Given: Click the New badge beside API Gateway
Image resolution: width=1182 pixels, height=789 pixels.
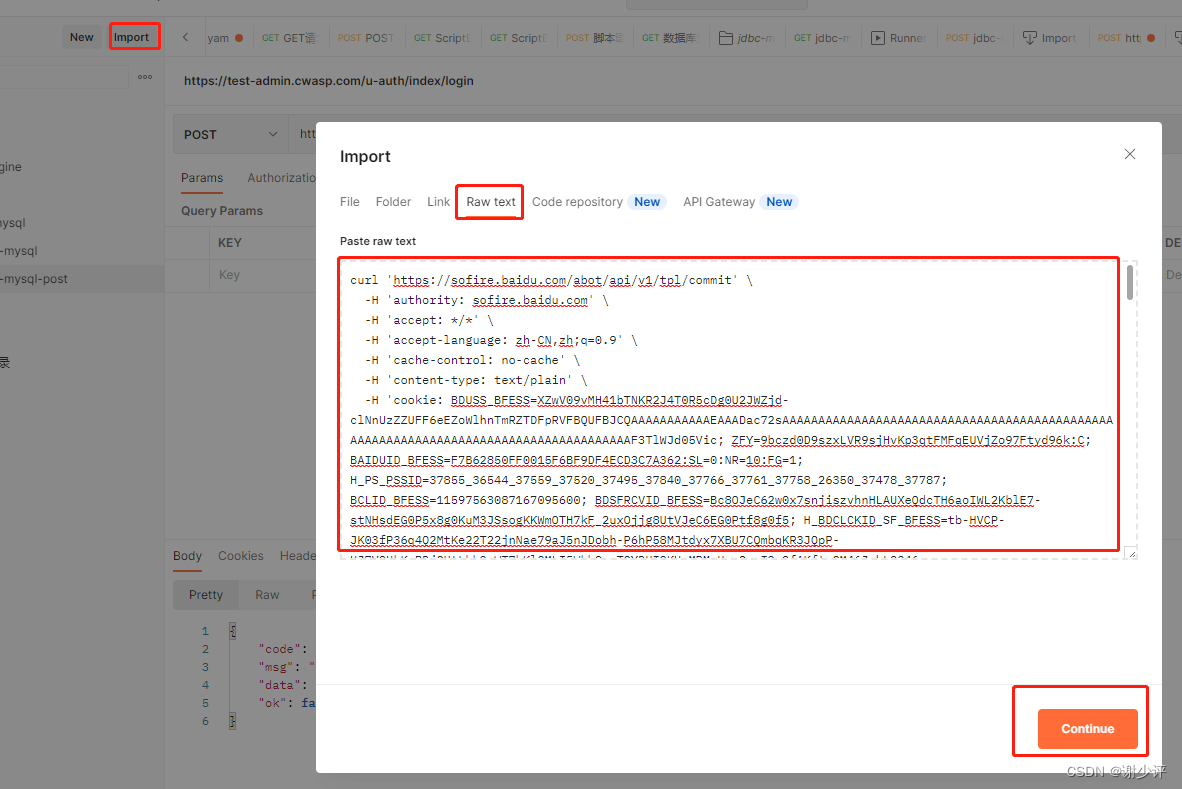Looking at the screenshot, I should point(779,202).
